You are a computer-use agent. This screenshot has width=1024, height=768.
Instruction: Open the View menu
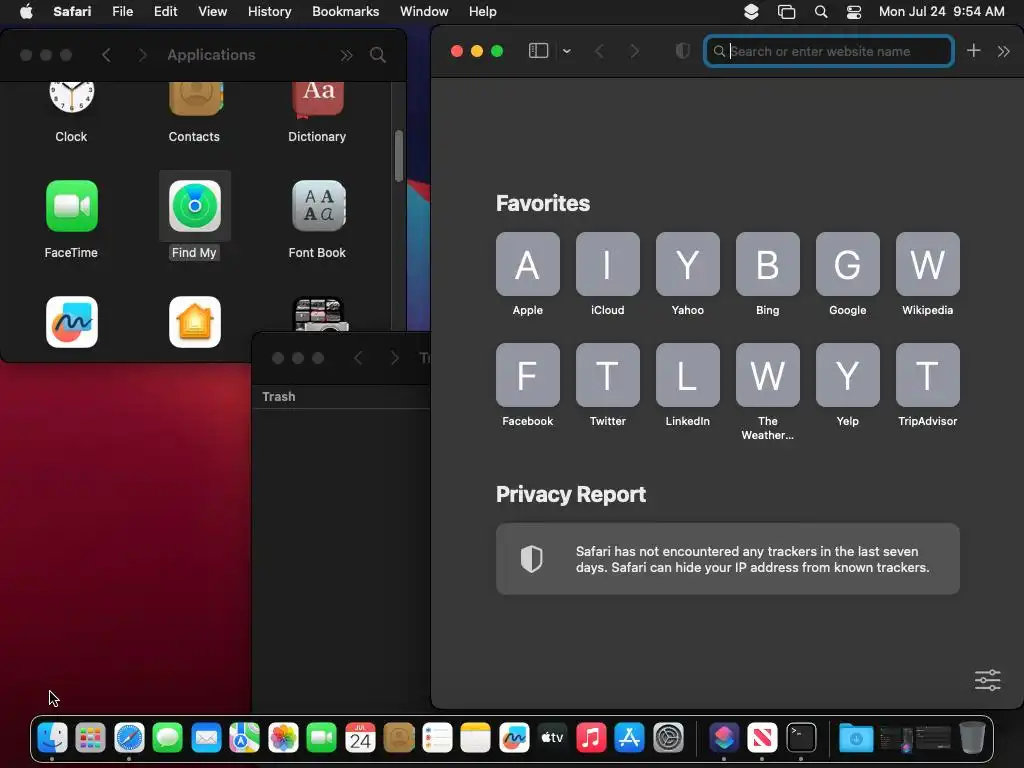pyautogui.click(x=212, y=11)
